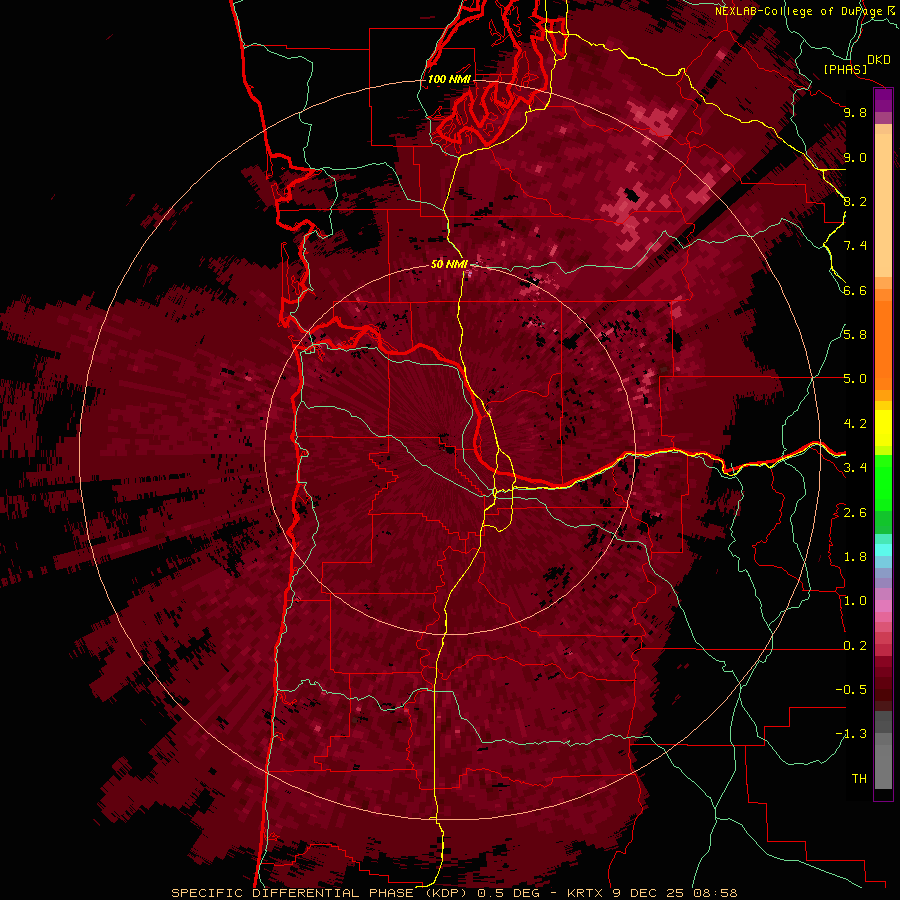Click the "50 NMI" range ring label
The height and width of the screenshot is (900, 900).
449,265
